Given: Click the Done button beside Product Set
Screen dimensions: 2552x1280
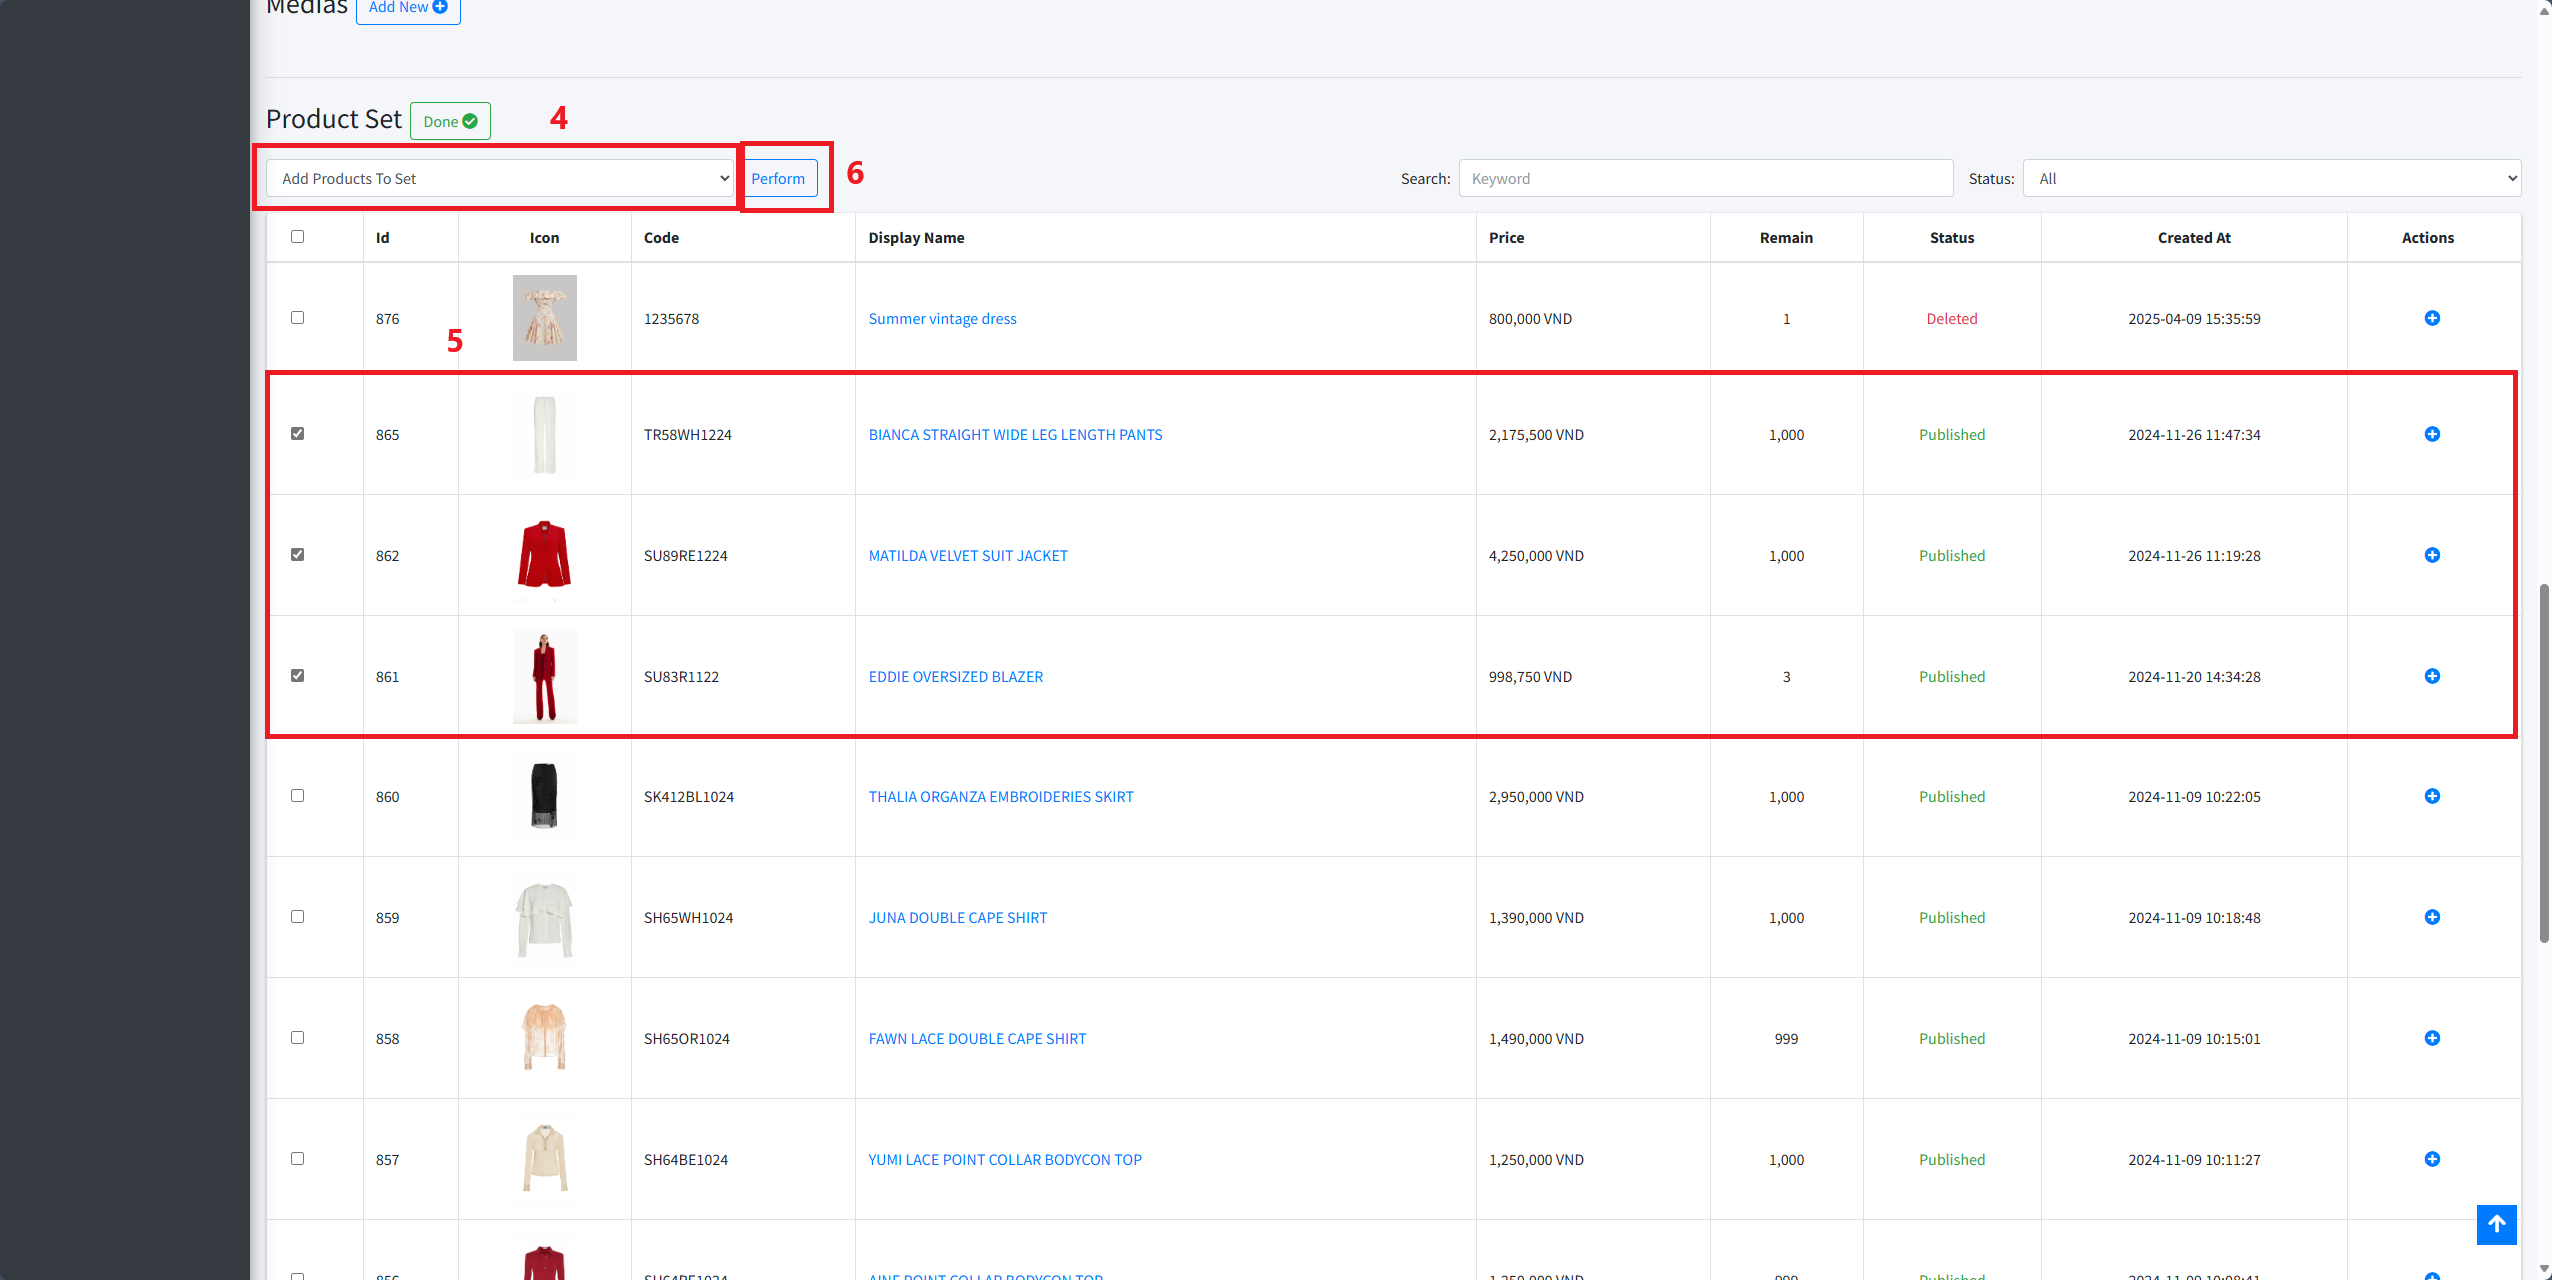Looking at the screenshot, I should tap(450, 121).
